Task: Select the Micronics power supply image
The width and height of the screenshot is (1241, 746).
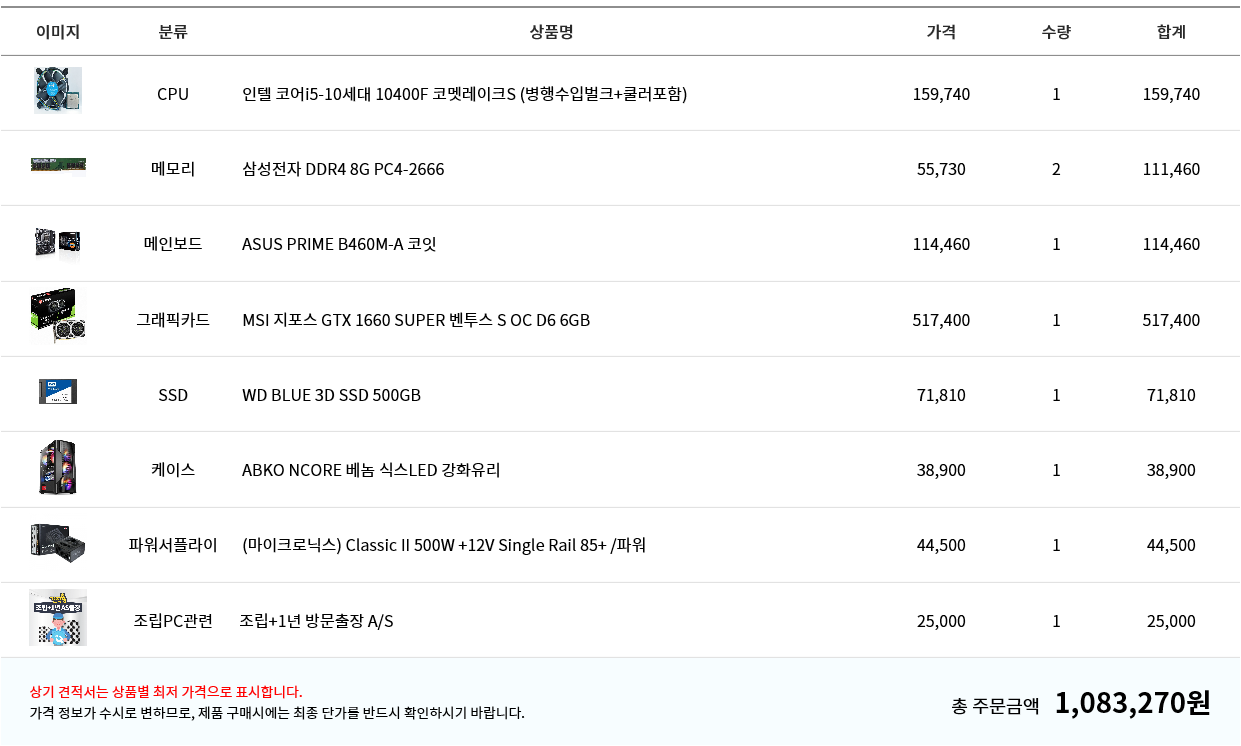Action: click(x=58, y=541)
